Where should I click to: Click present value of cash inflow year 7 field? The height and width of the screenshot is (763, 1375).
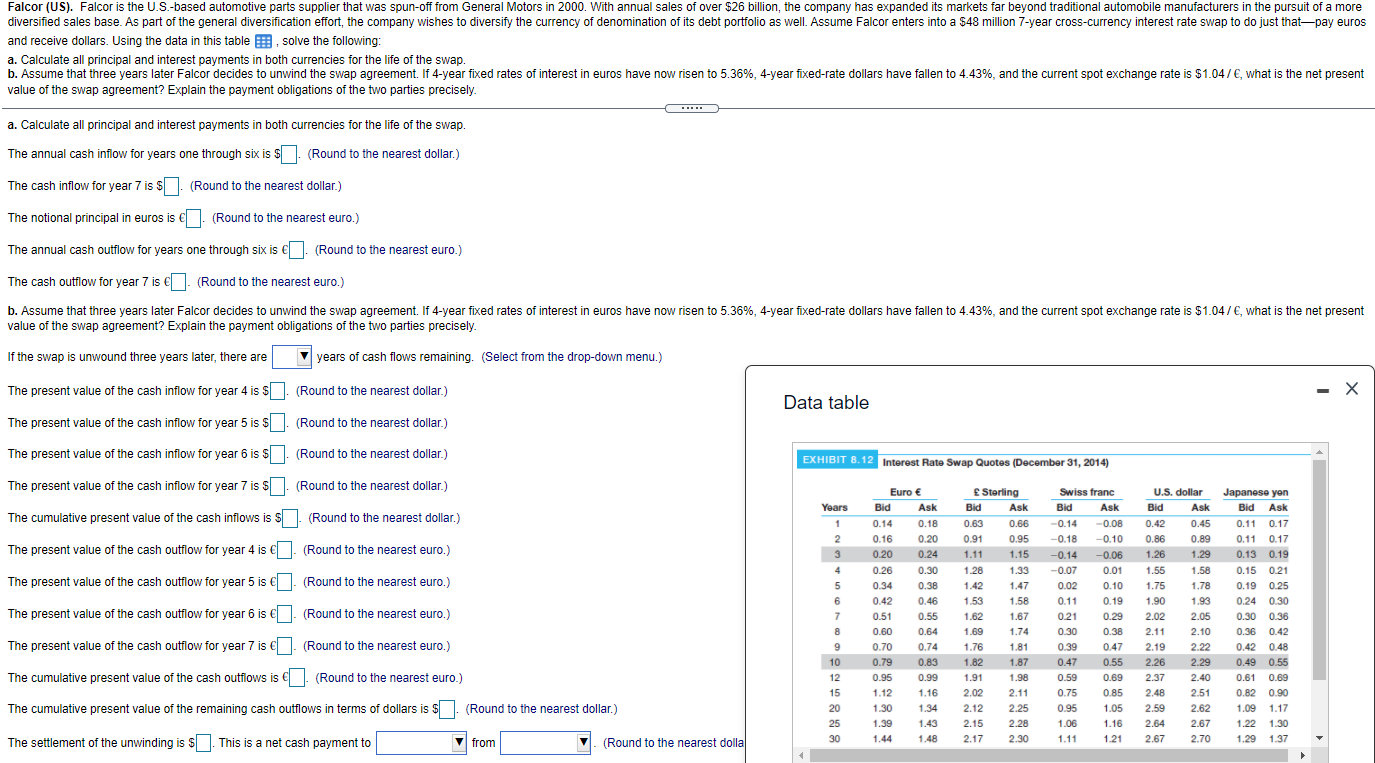[278, 486]
